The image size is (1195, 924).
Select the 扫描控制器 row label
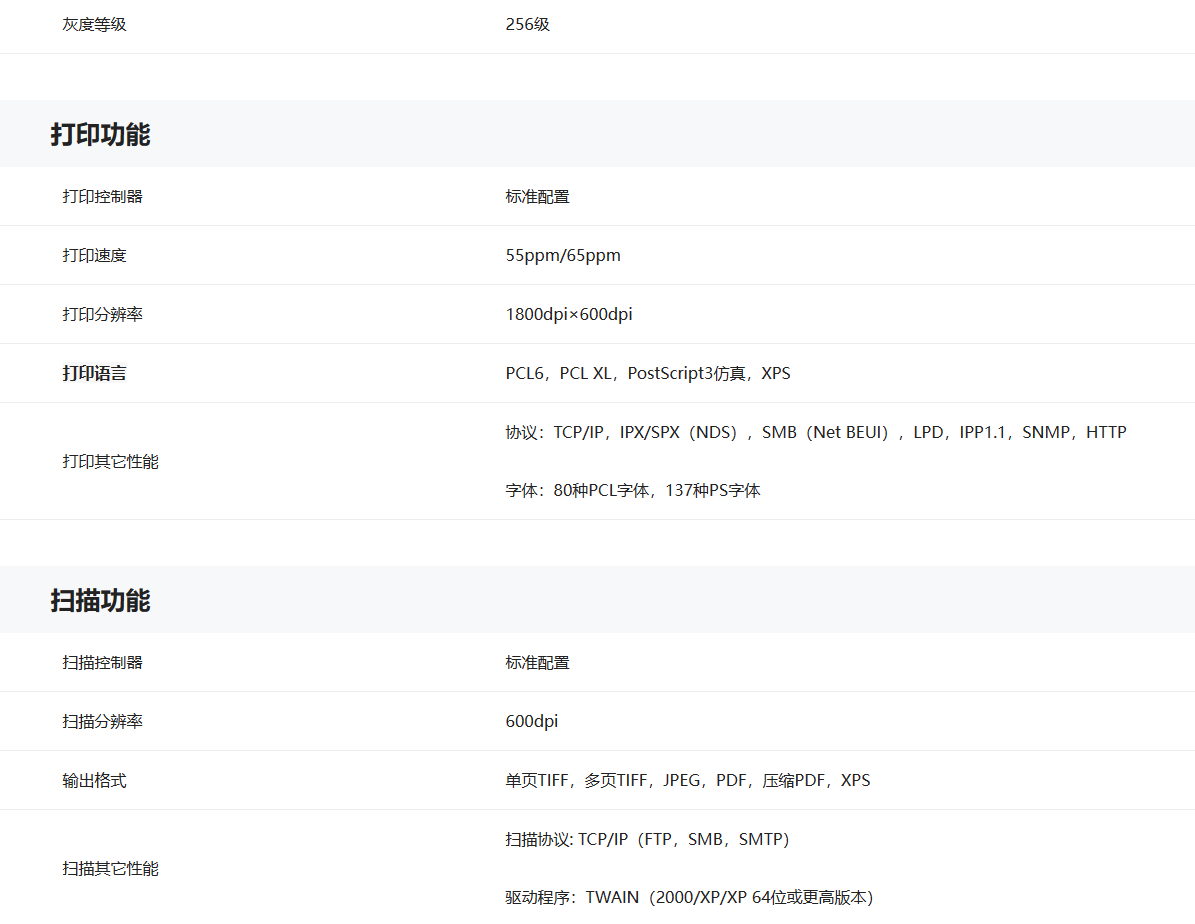(x=102, y=663)
